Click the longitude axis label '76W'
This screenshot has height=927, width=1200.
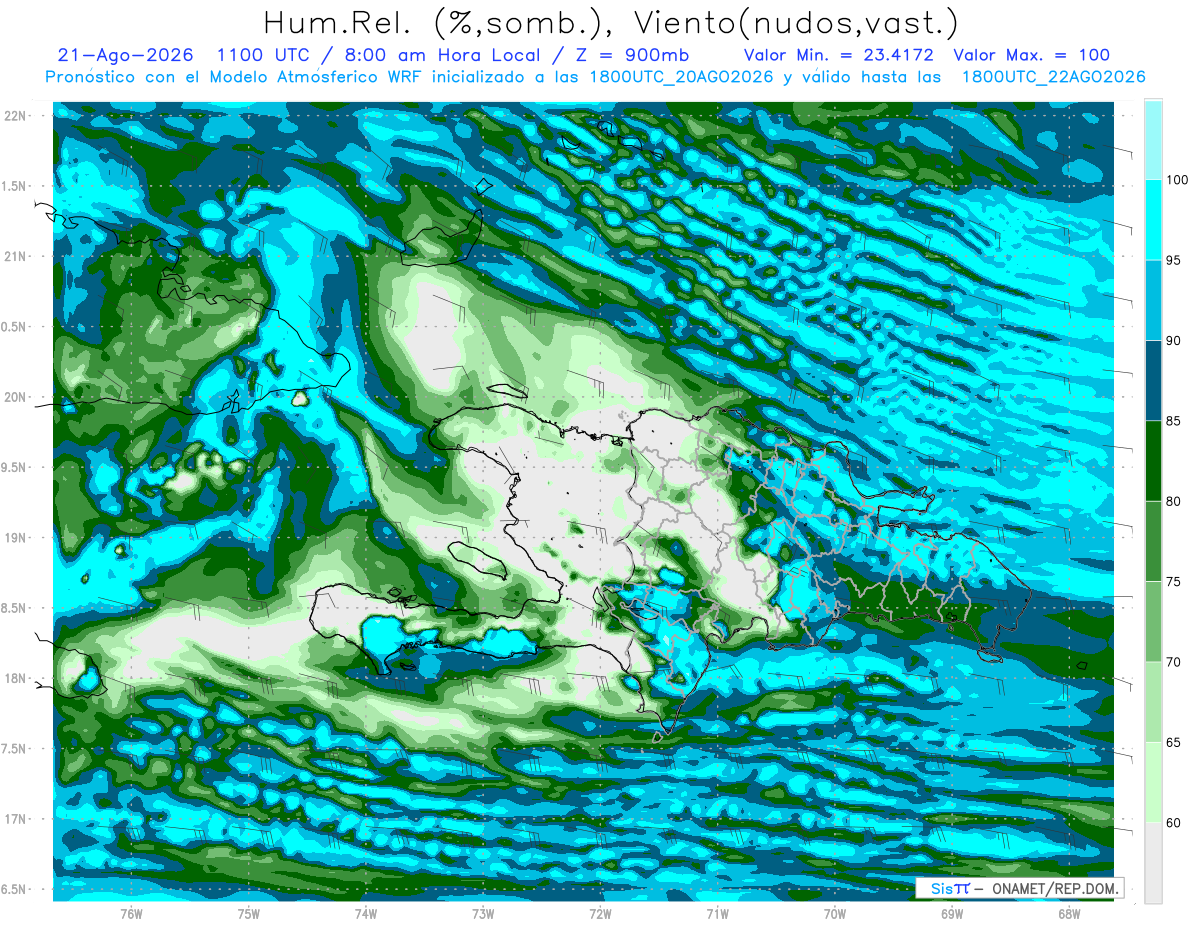coord(132,914)
